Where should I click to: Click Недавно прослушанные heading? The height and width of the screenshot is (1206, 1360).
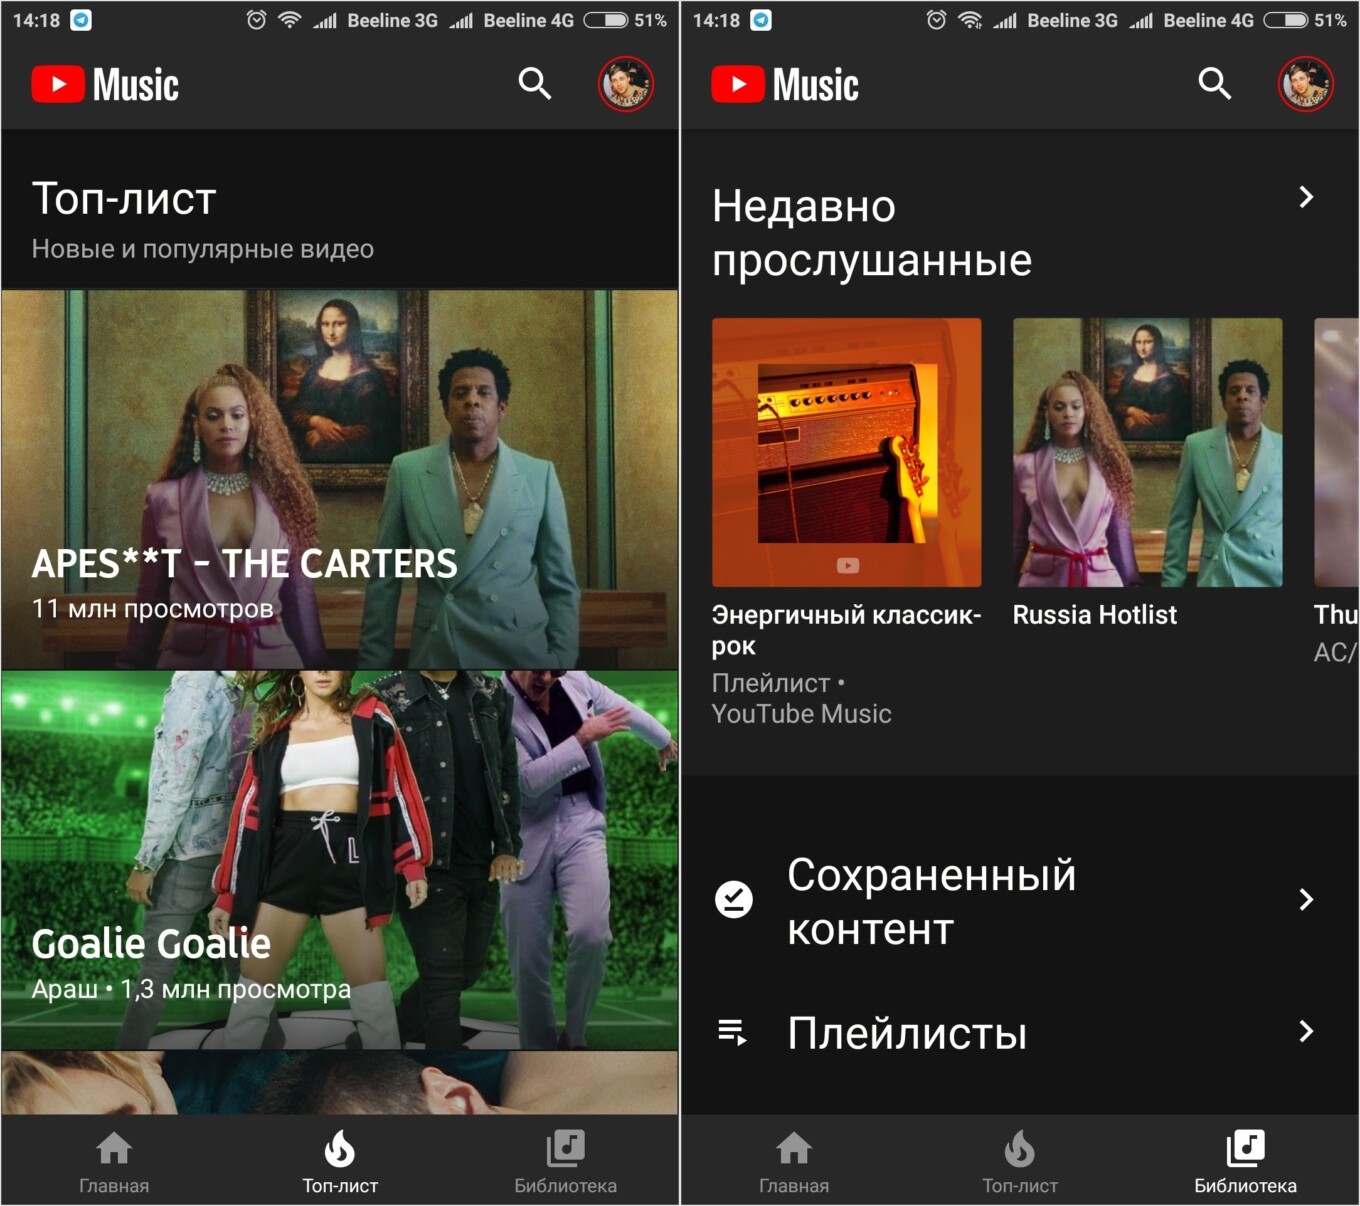tap(872, 233)
